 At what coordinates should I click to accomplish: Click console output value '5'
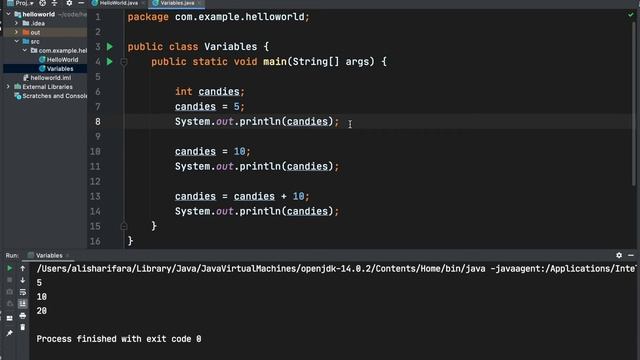click(x=39, y=282)
